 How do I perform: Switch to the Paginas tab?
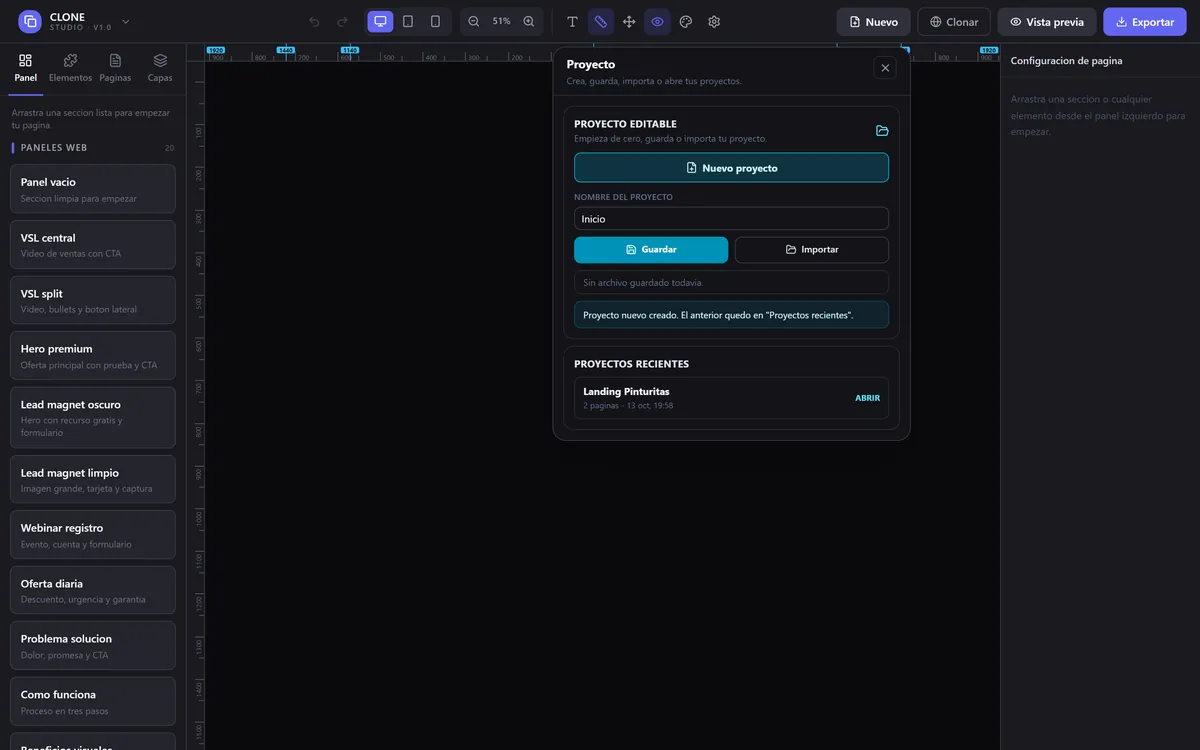[115, 68]
